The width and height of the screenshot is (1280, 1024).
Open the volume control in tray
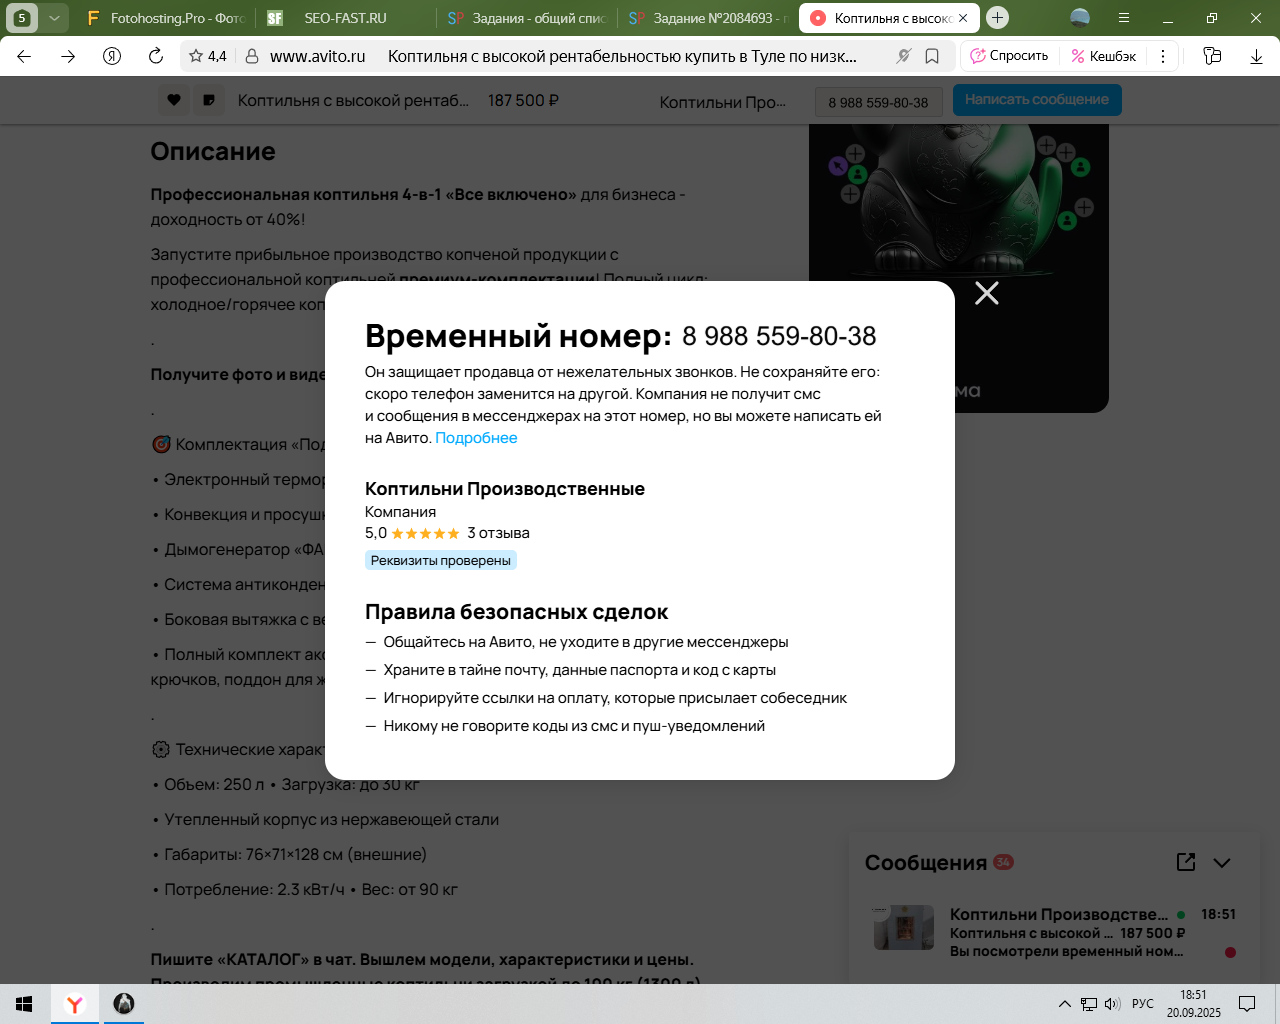coord(1112,1004)
